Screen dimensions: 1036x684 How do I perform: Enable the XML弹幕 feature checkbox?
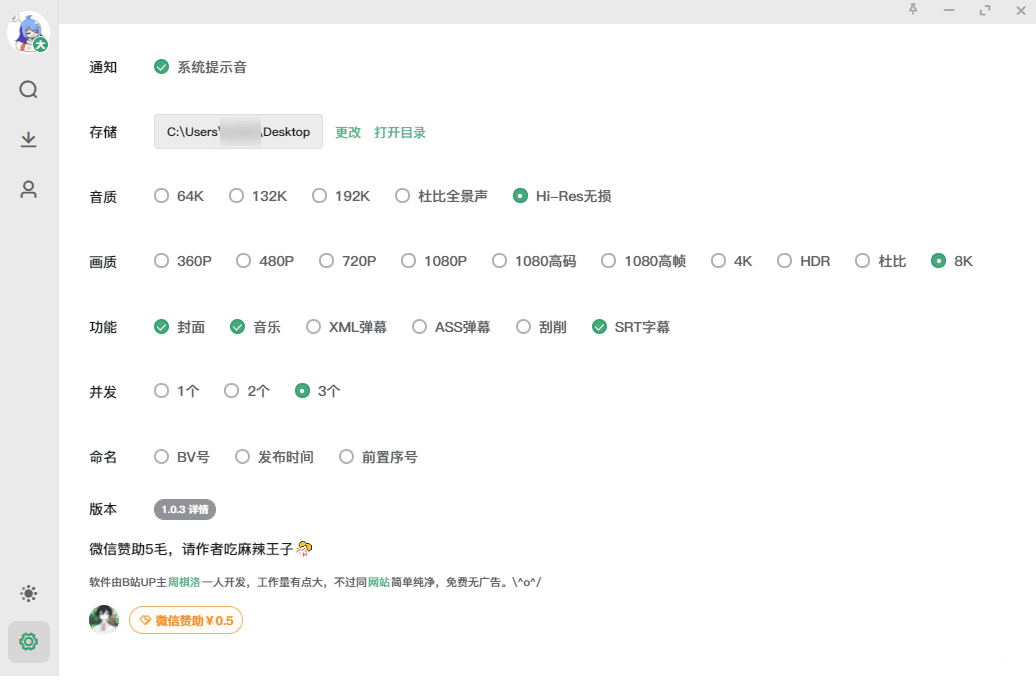[313, 326]
